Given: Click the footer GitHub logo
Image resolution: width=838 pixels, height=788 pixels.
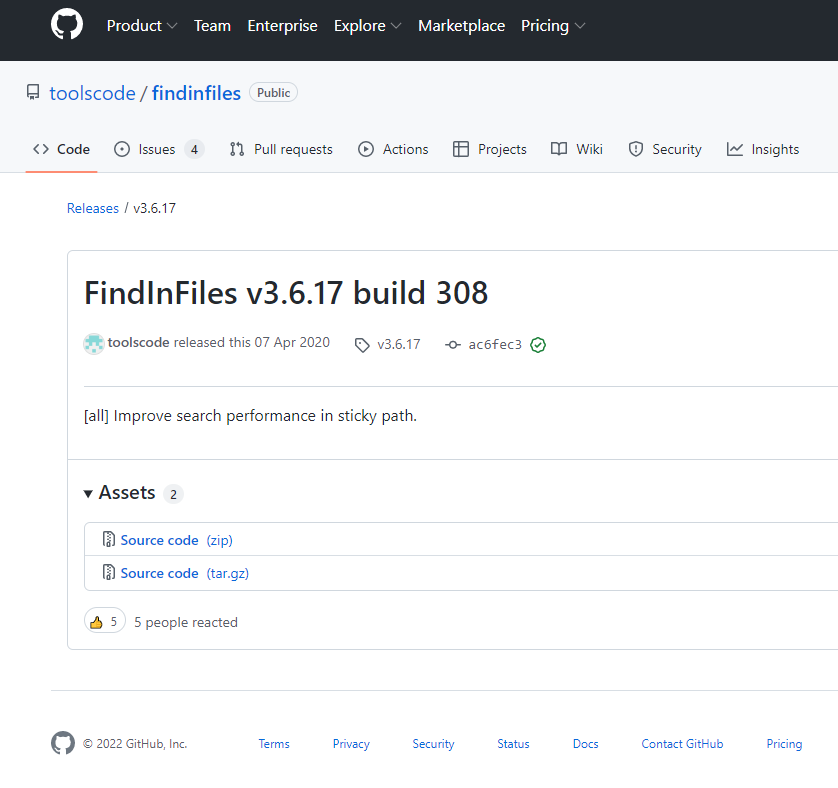Looking at the screenshot, I should 63,743.
